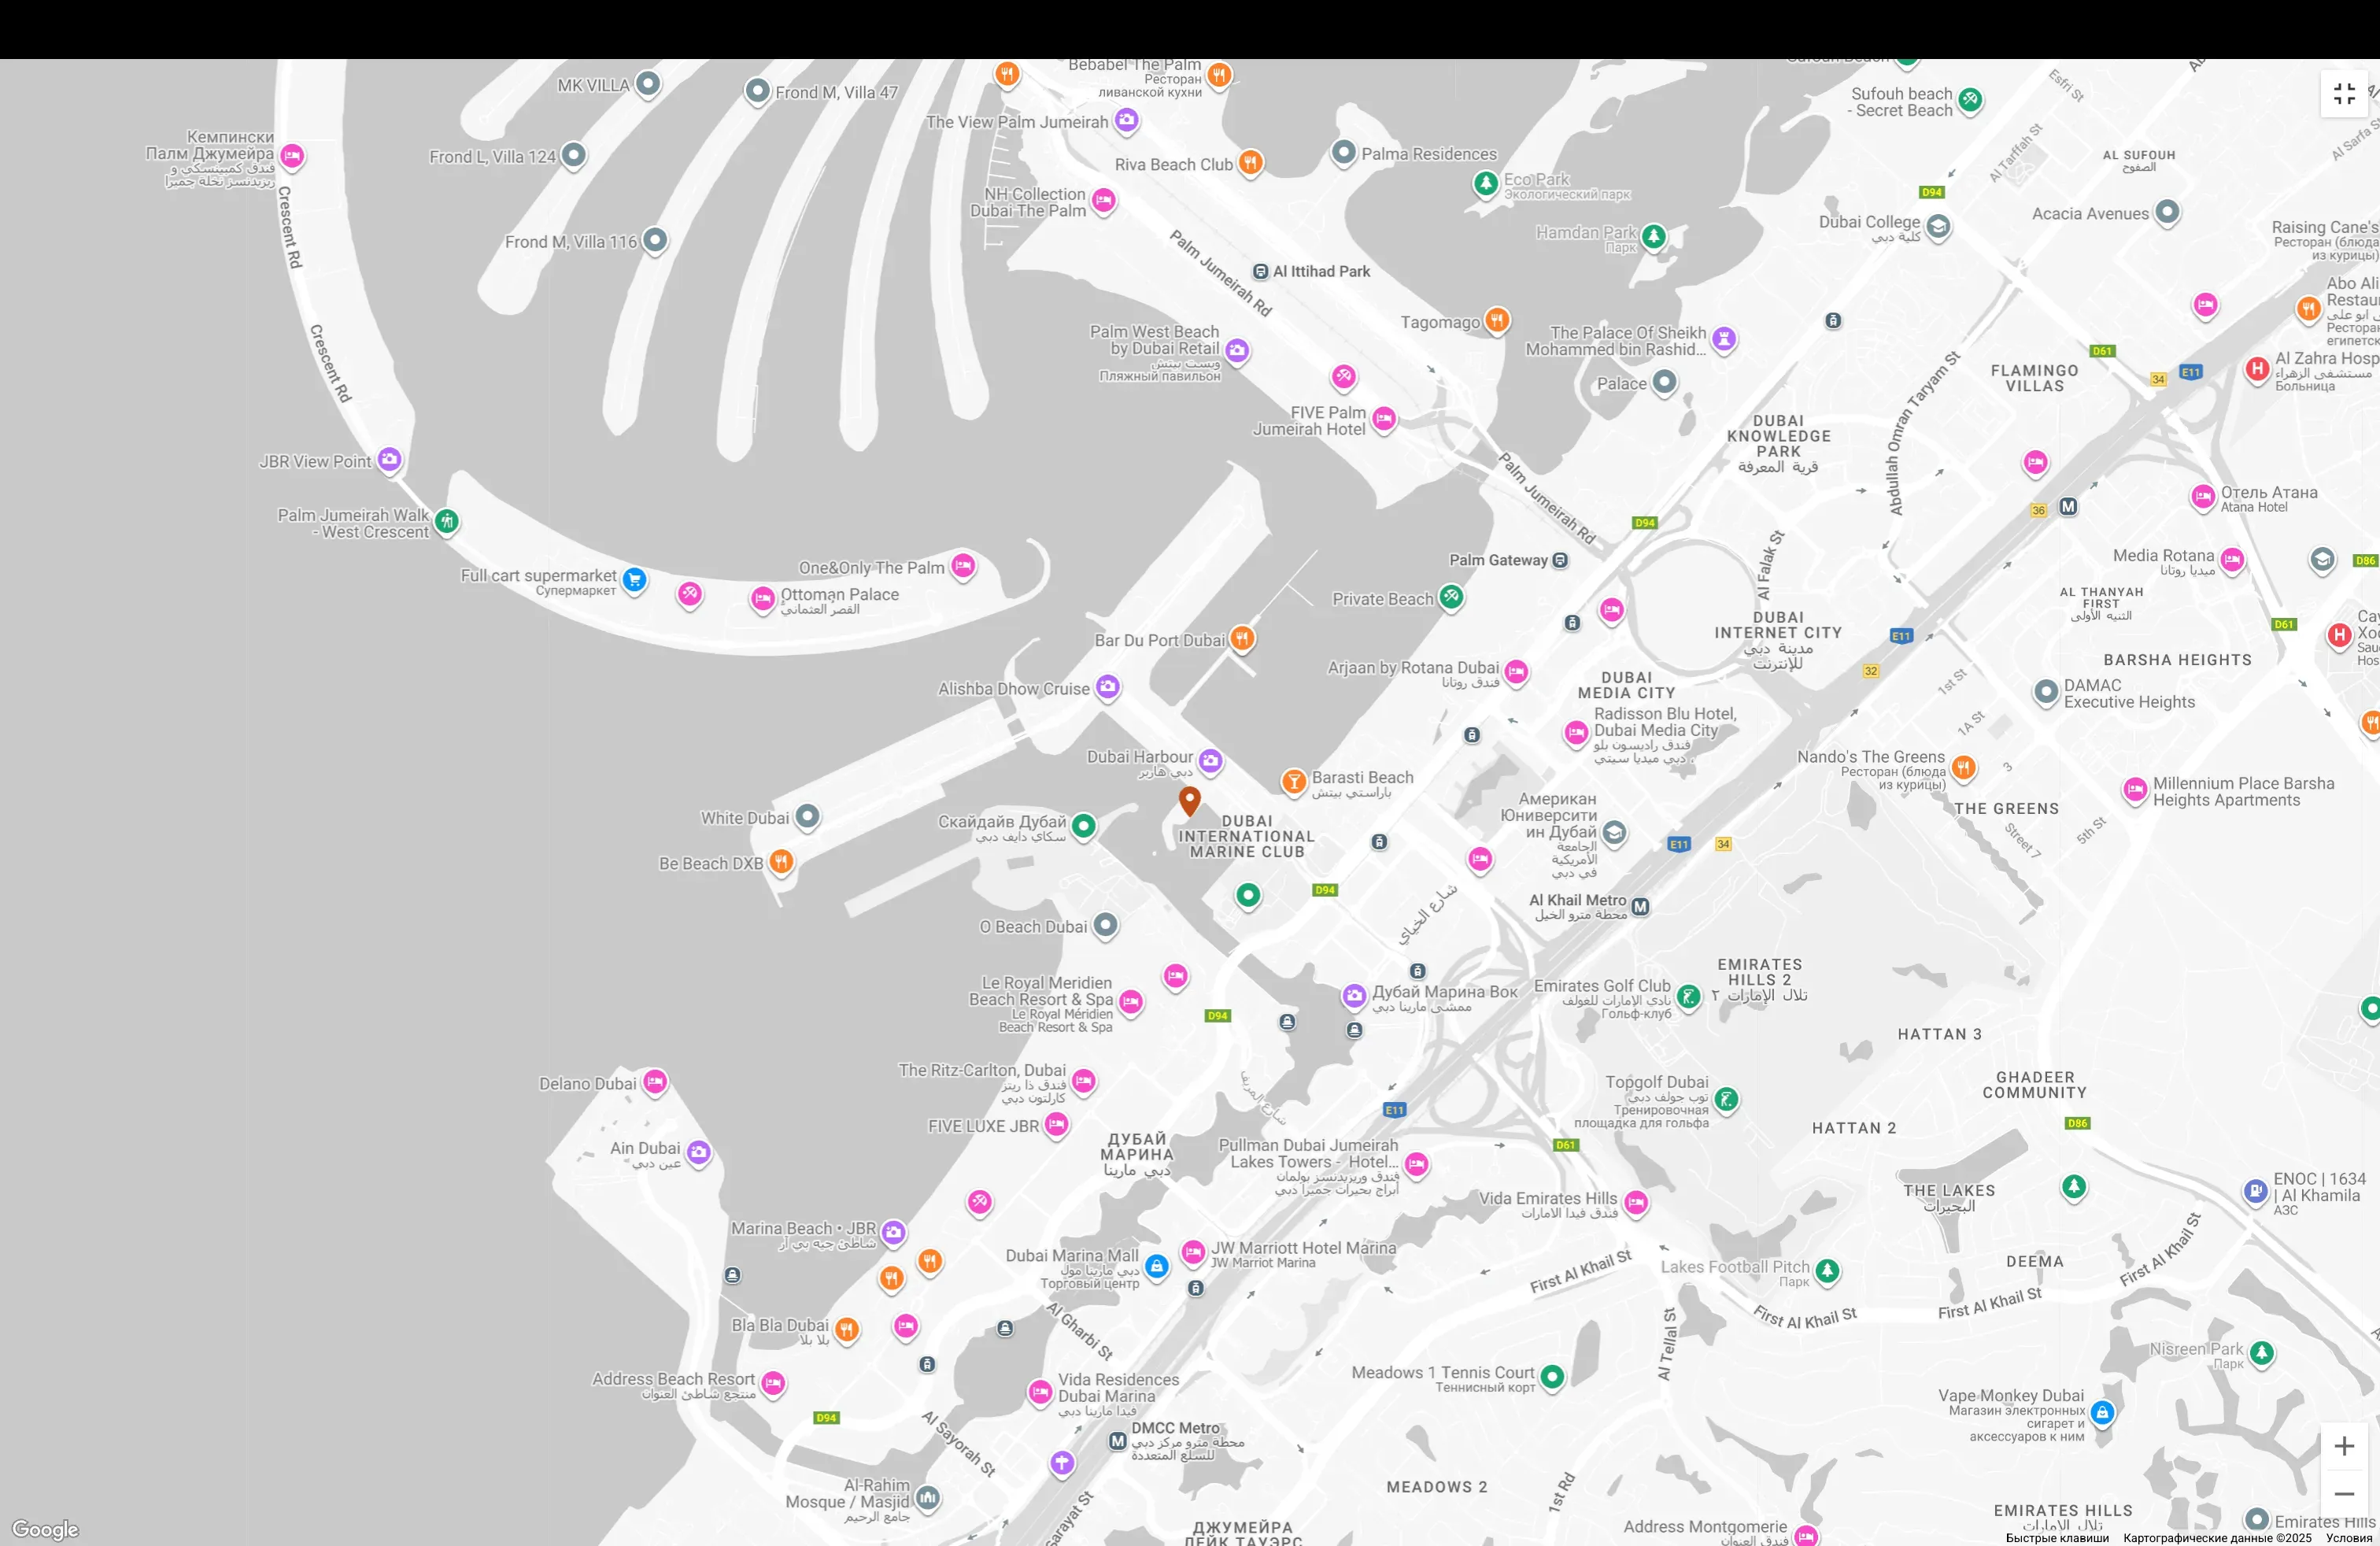2380x1546 pixels.
Task: Click Al Khail Metro station icon
Action: pyautogui.click(x=1640, y=907)
